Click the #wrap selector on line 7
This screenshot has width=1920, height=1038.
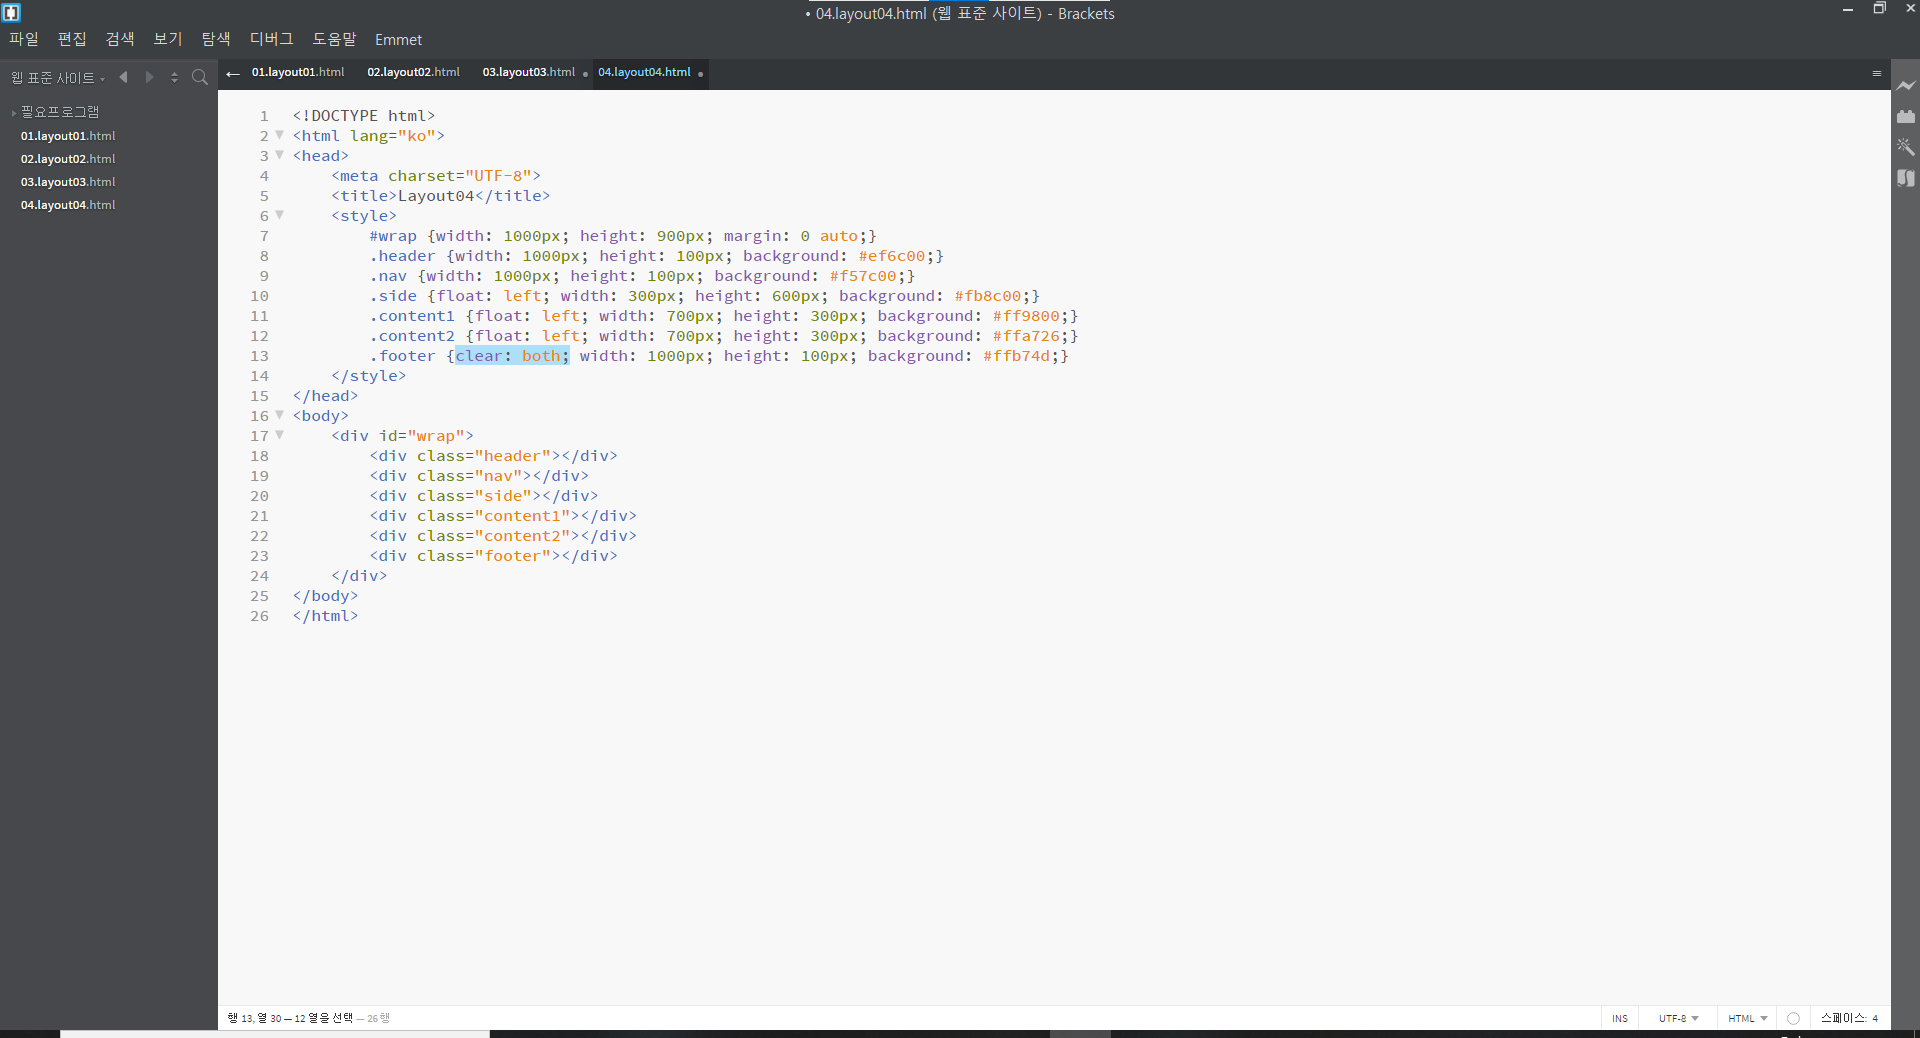coord(393,236)
